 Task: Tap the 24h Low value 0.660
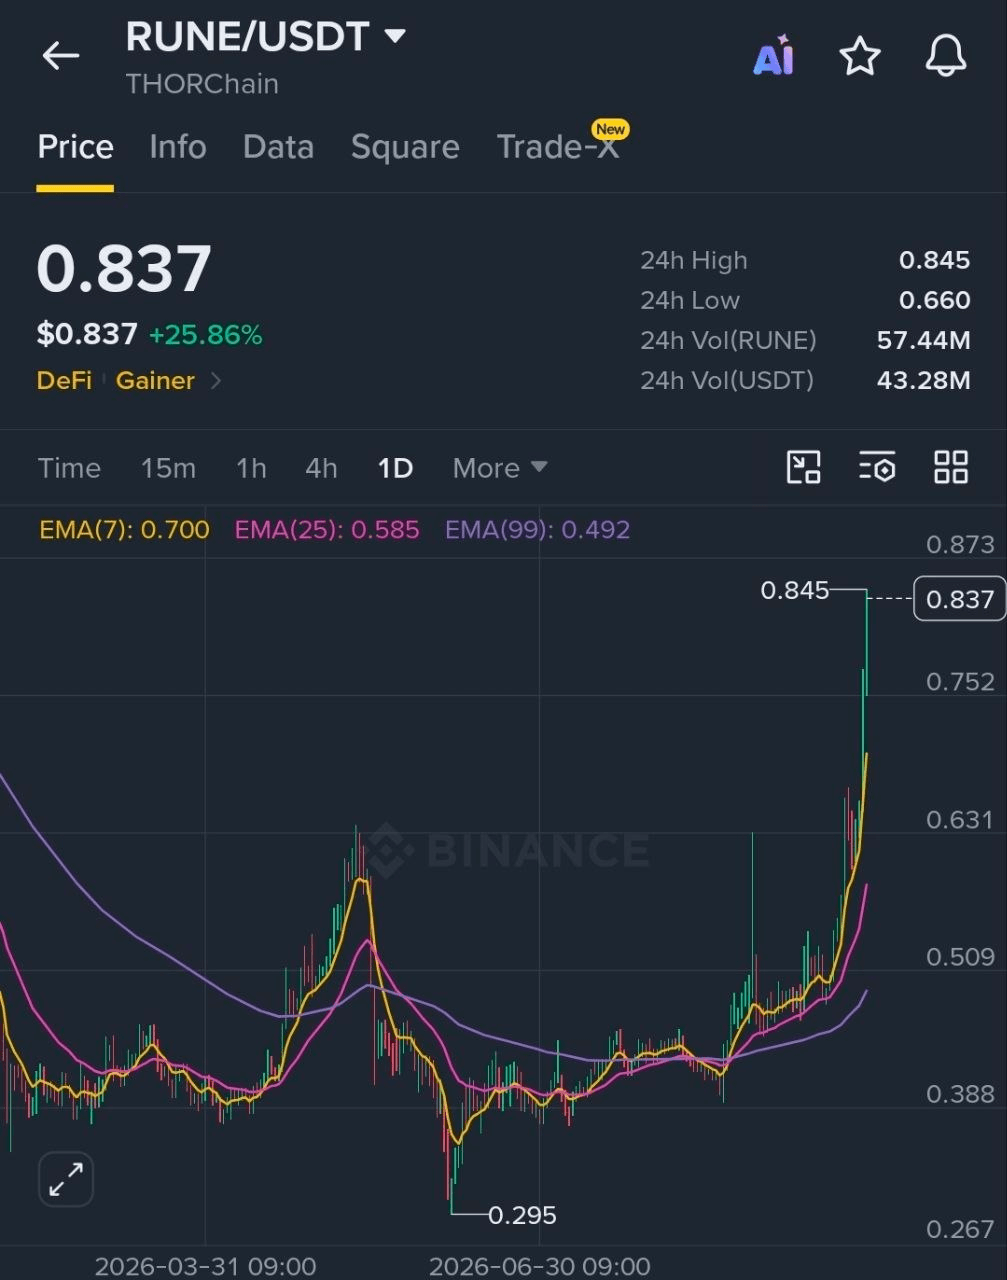pos(934,300)
